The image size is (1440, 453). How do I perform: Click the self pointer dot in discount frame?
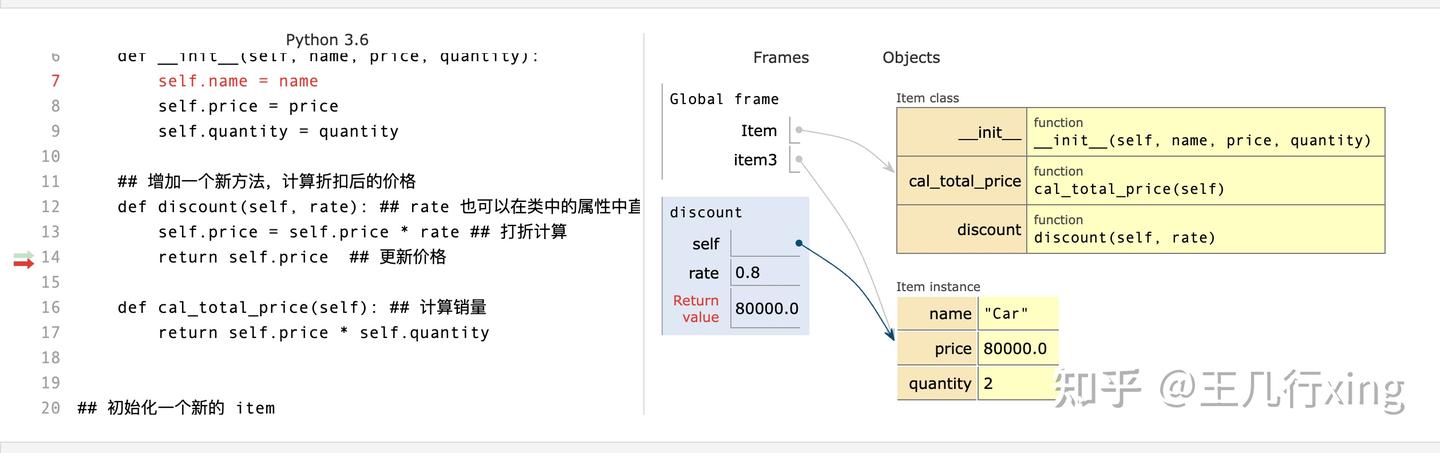pyautogui.click(x=799, y=243)
